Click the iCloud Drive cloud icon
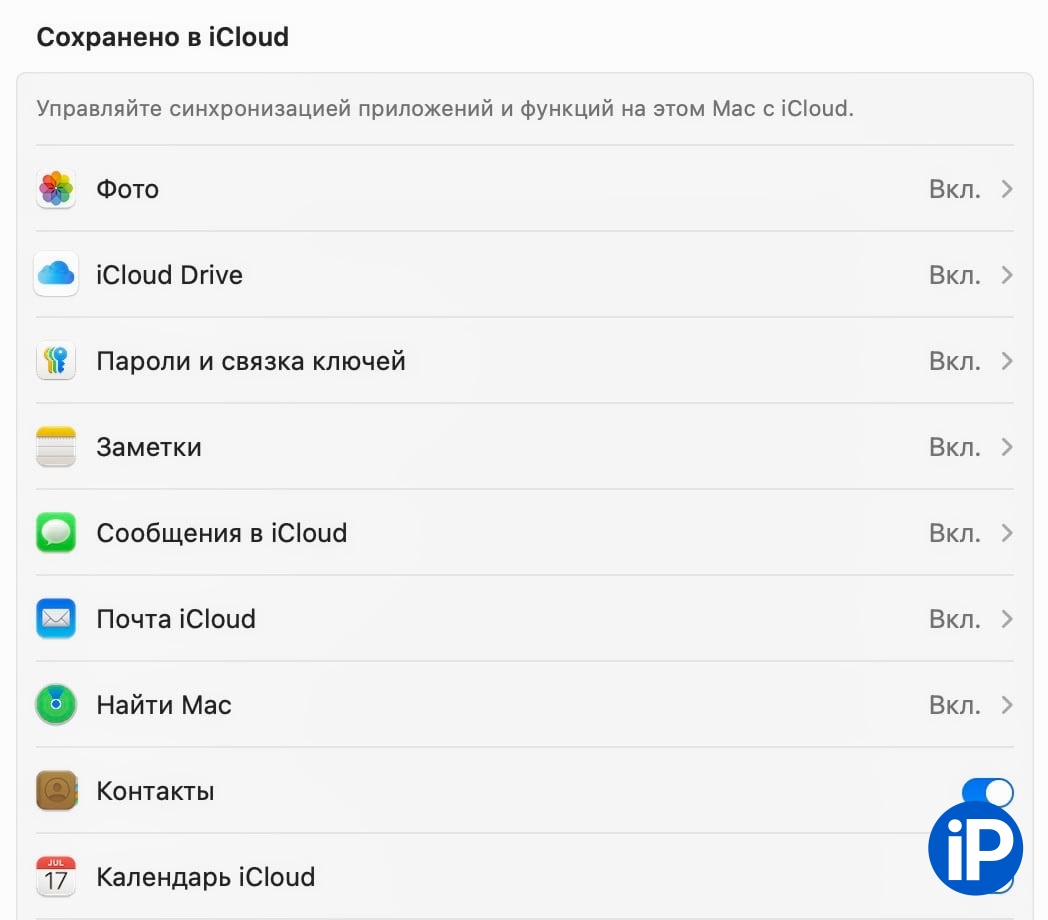1048x920 pixels. 56,275
